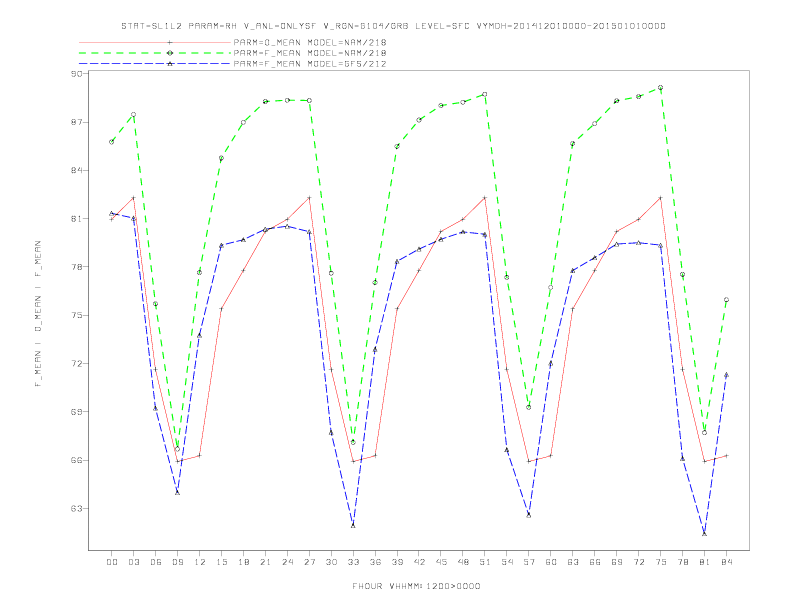
Task: Click x-axis forecast hour label 75
Action: (x=661, y=562)
